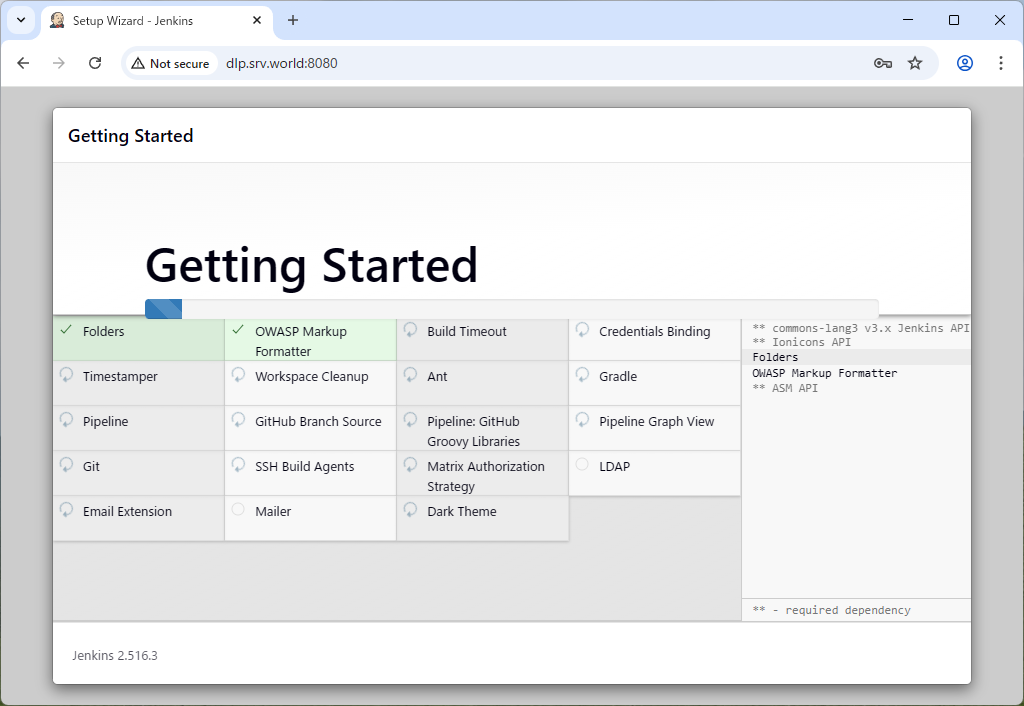This screenshot has height=706, width=1024.
Task: Open a new tab with the plus button
Action: click(293, 20)
